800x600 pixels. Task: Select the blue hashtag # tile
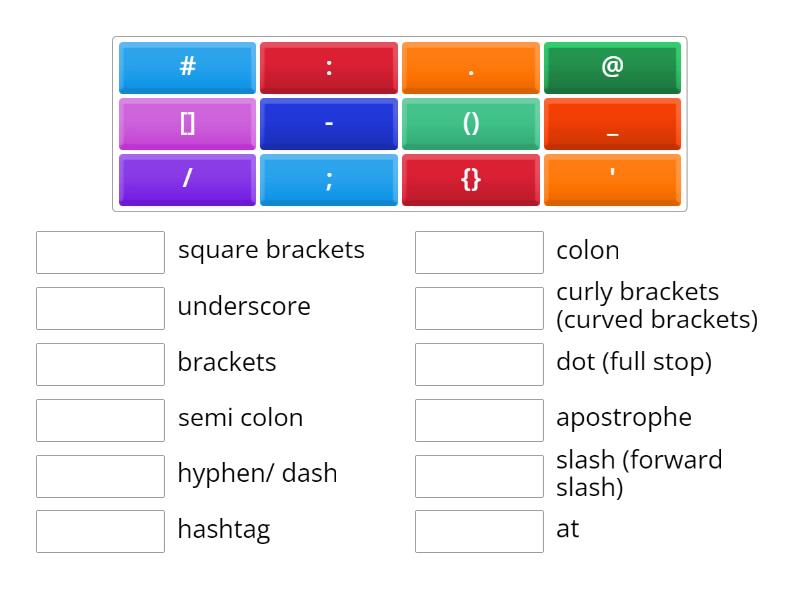click(x=187, y=68)
